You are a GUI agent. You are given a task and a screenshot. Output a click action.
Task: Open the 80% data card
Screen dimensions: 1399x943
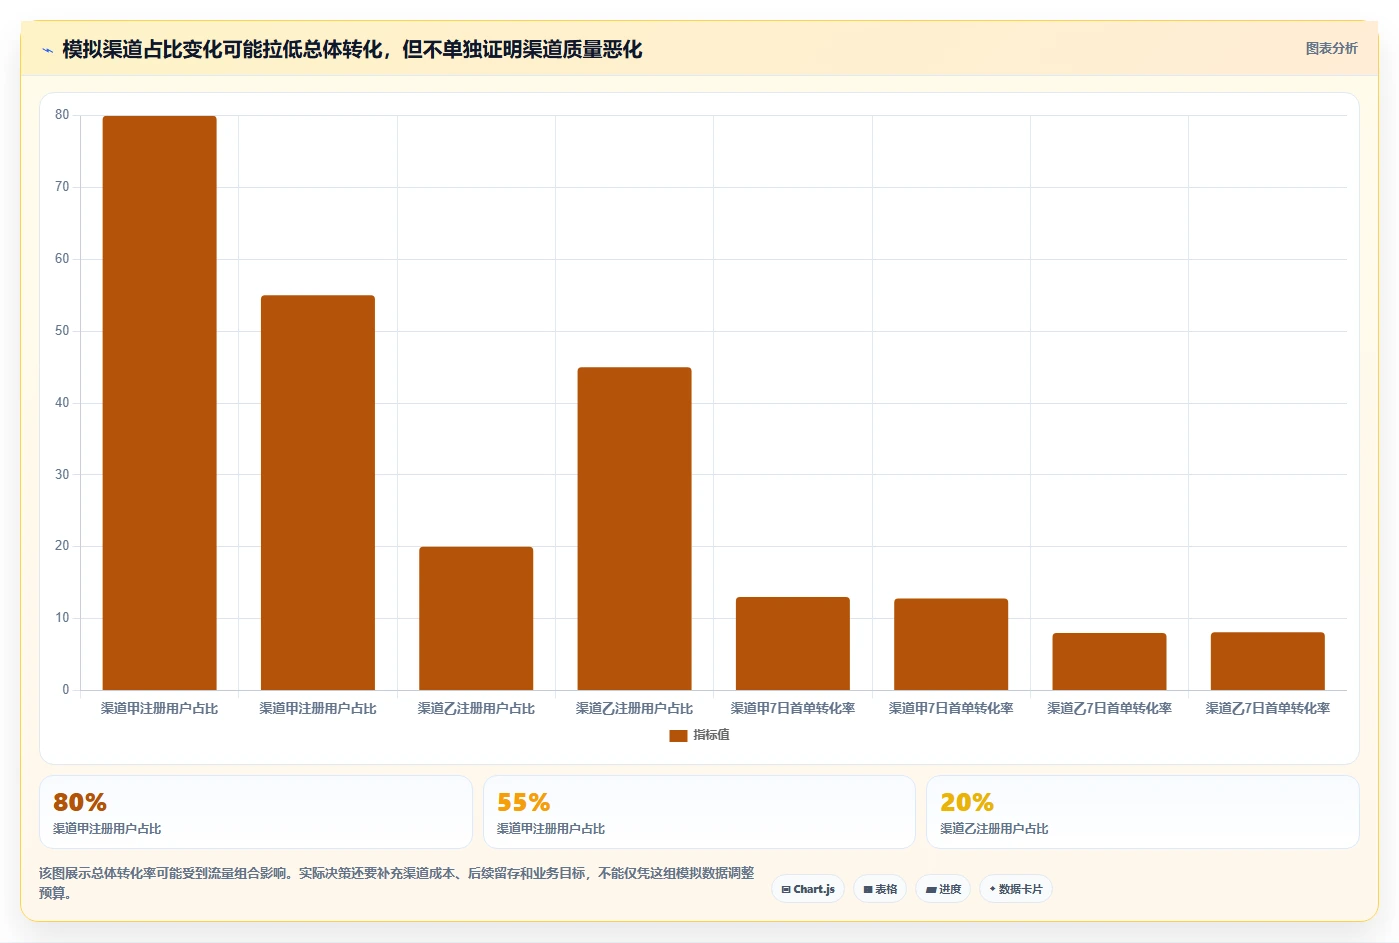tap(255, 812)
